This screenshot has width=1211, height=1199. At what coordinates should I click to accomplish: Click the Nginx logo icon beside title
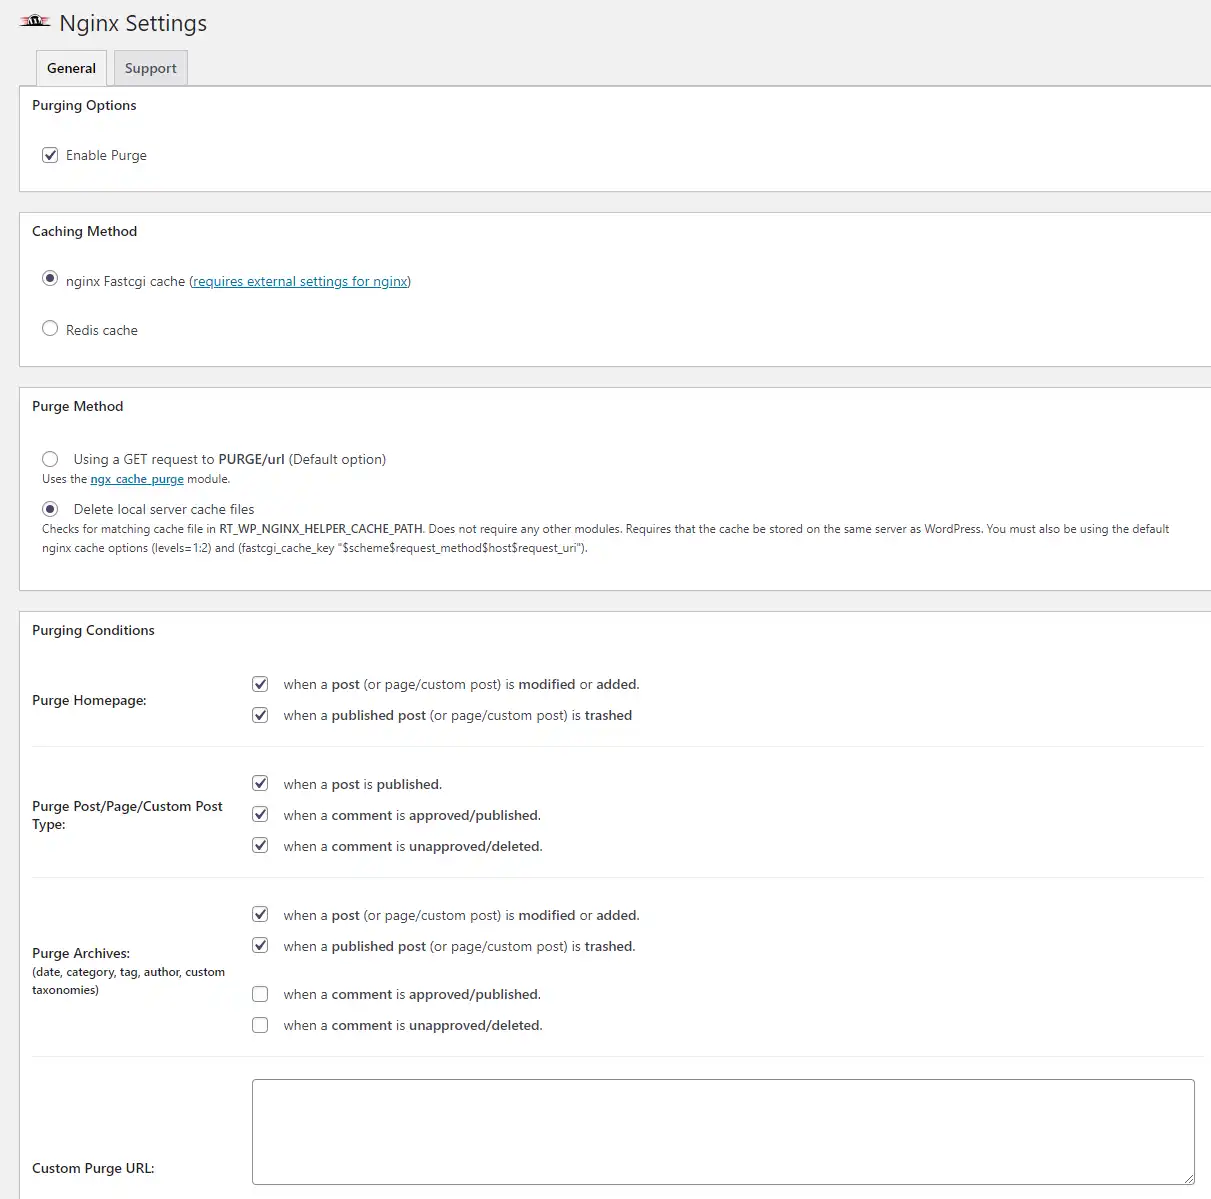[x=35, y=21]
